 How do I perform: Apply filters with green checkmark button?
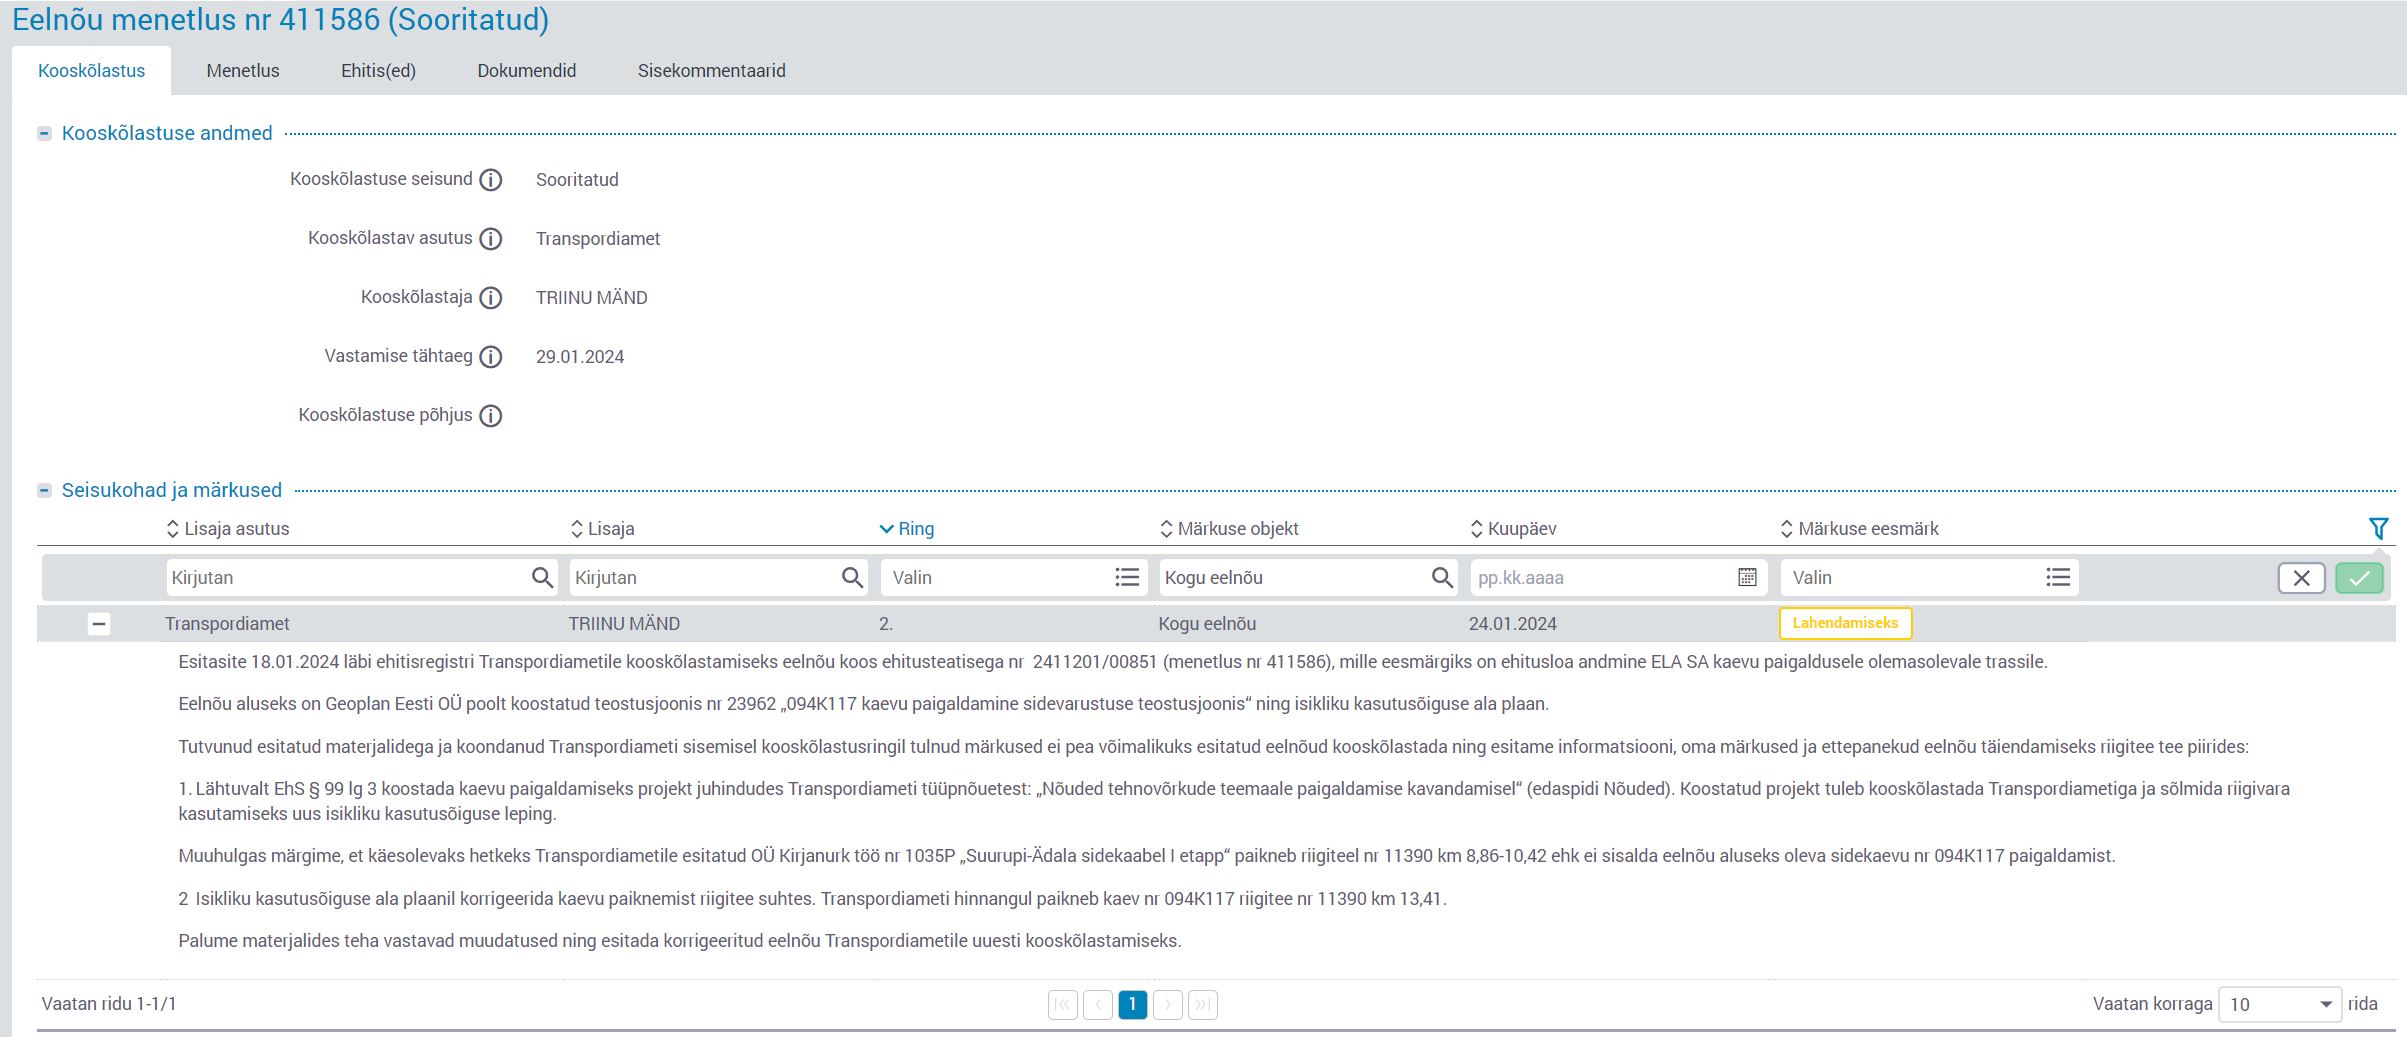click(2359, 578)
